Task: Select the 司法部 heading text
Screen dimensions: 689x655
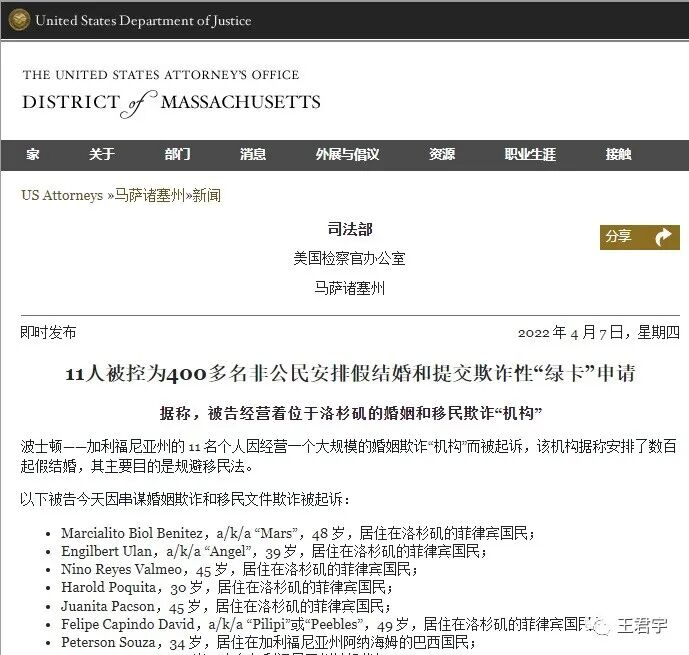Action: coord(350,229)
